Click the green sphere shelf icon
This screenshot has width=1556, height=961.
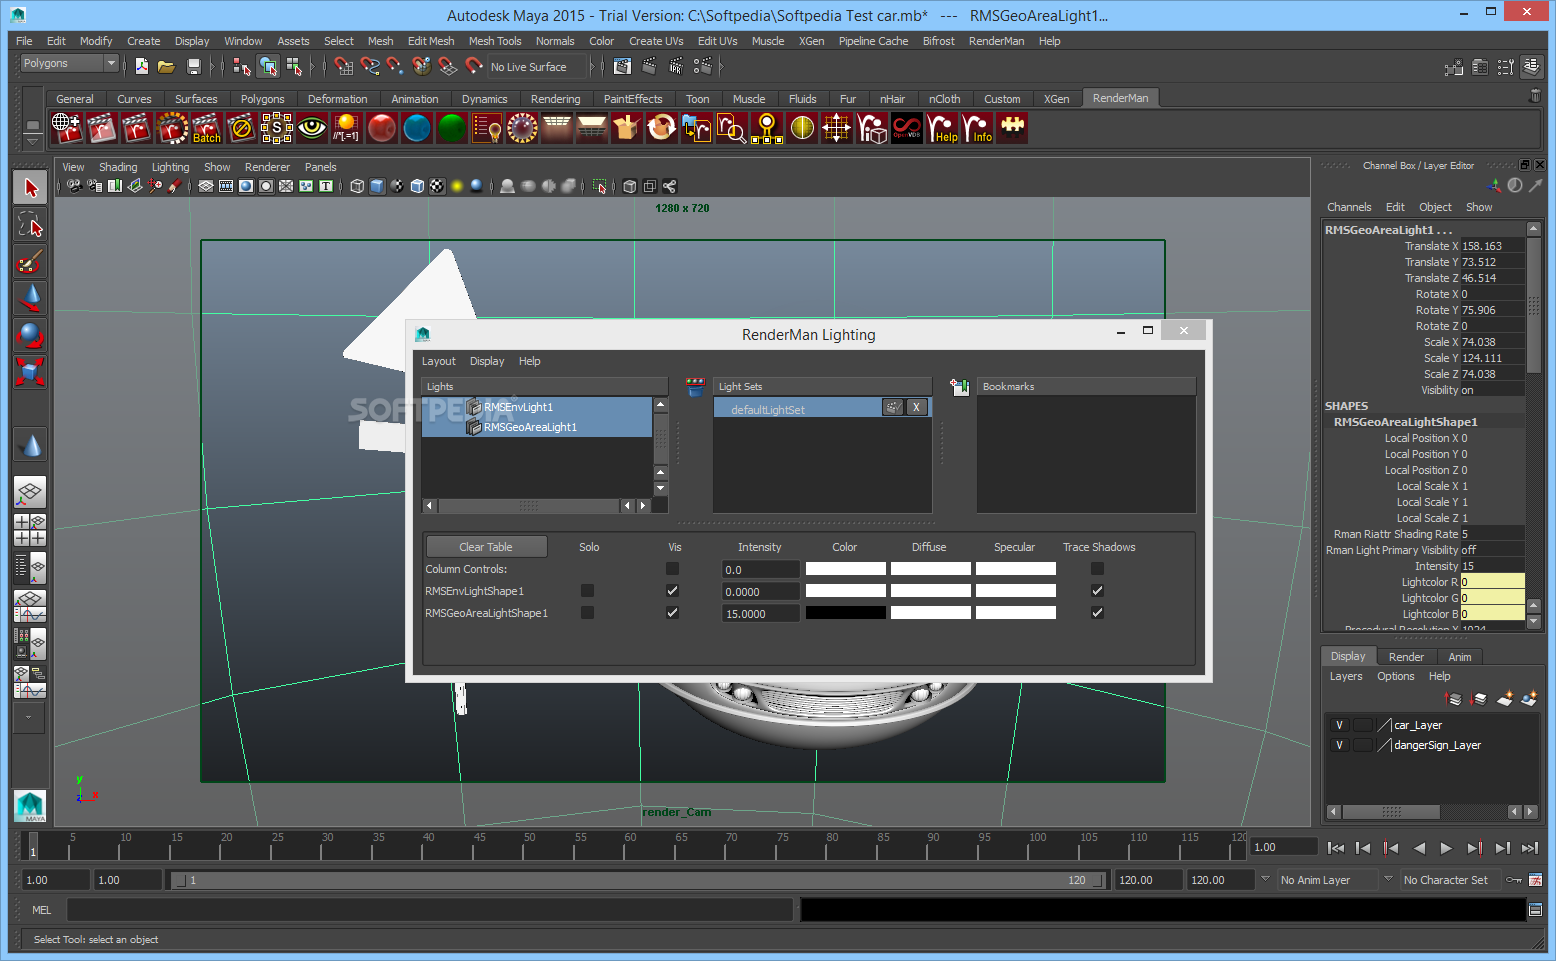pyautogui.click(x=452, y=128)
